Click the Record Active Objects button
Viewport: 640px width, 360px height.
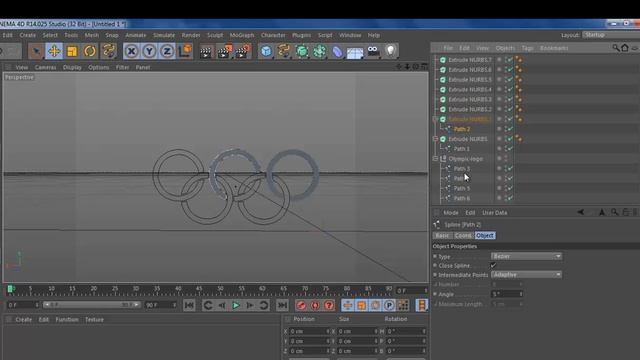(301, 305)
